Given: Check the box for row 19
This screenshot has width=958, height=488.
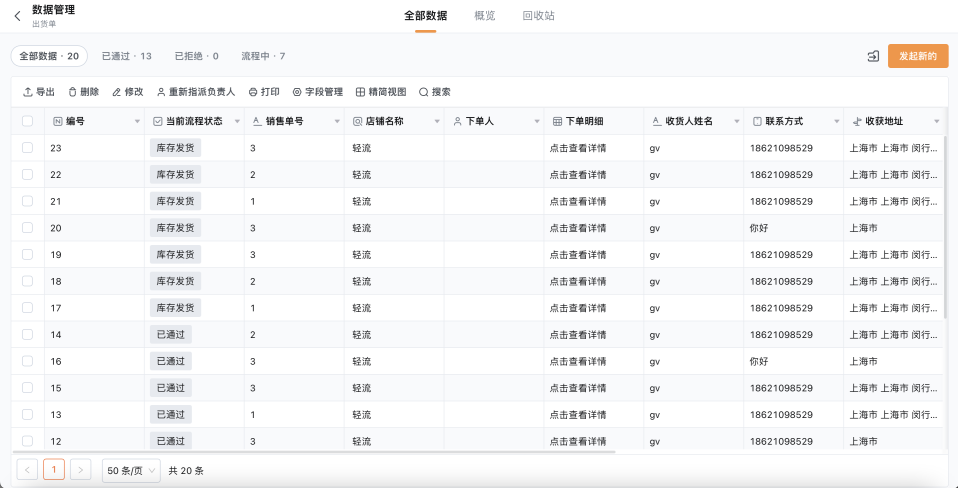Looking at the screenshot, I should click(x=27, y=255).
